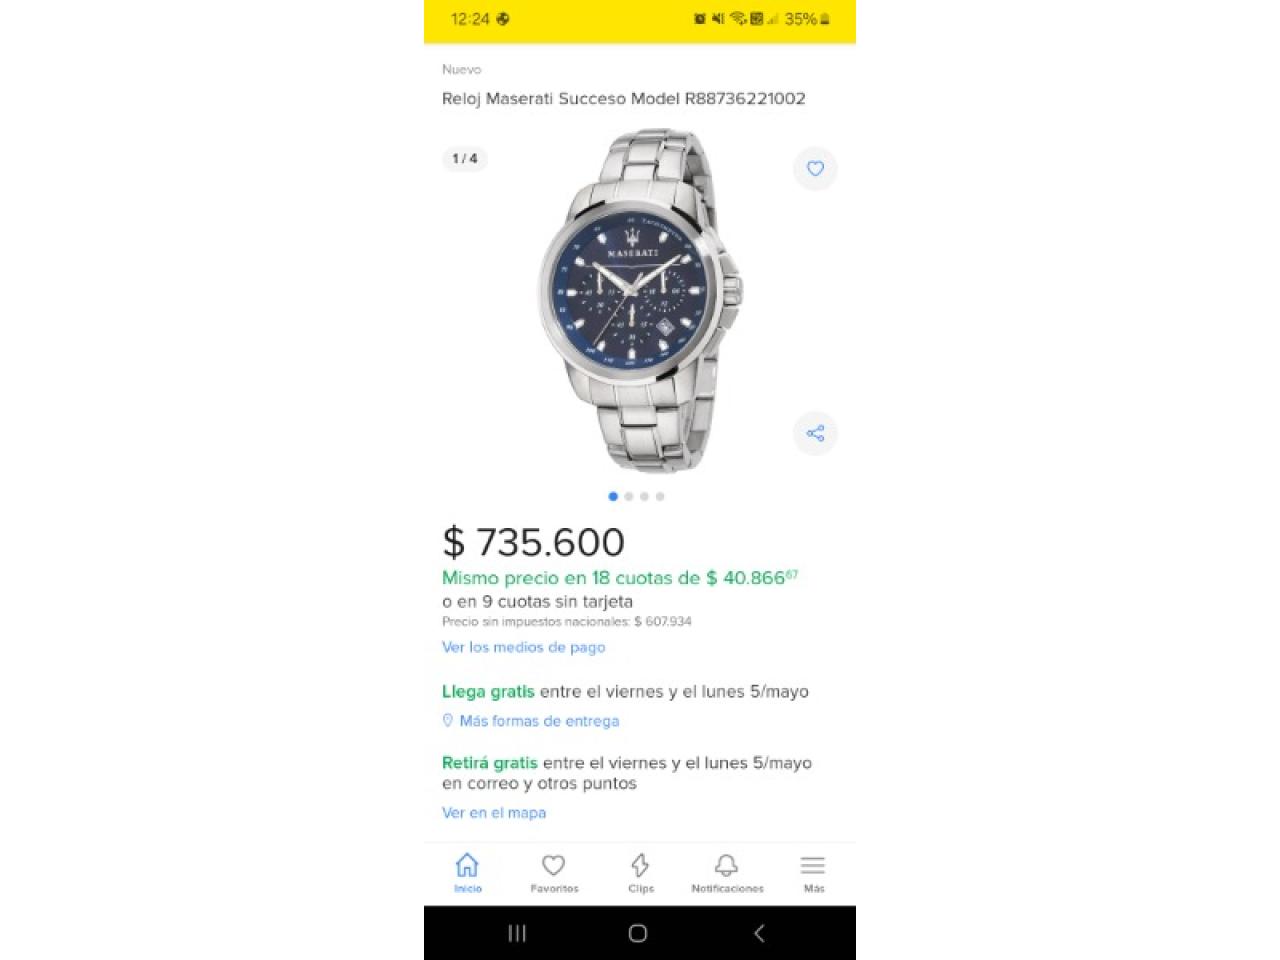
Task: Open the Inicio home tab
Action: (x=467, y=873)
